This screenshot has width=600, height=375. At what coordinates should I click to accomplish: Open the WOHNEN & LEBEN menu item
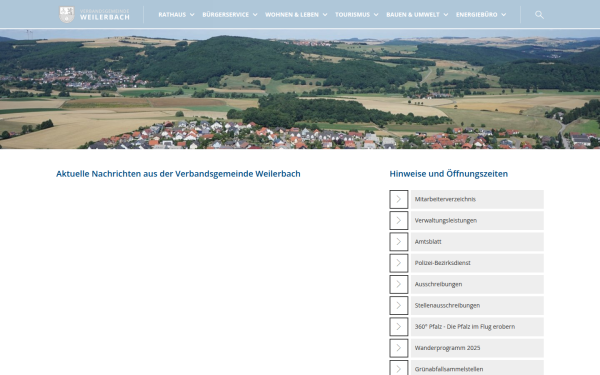292,15
